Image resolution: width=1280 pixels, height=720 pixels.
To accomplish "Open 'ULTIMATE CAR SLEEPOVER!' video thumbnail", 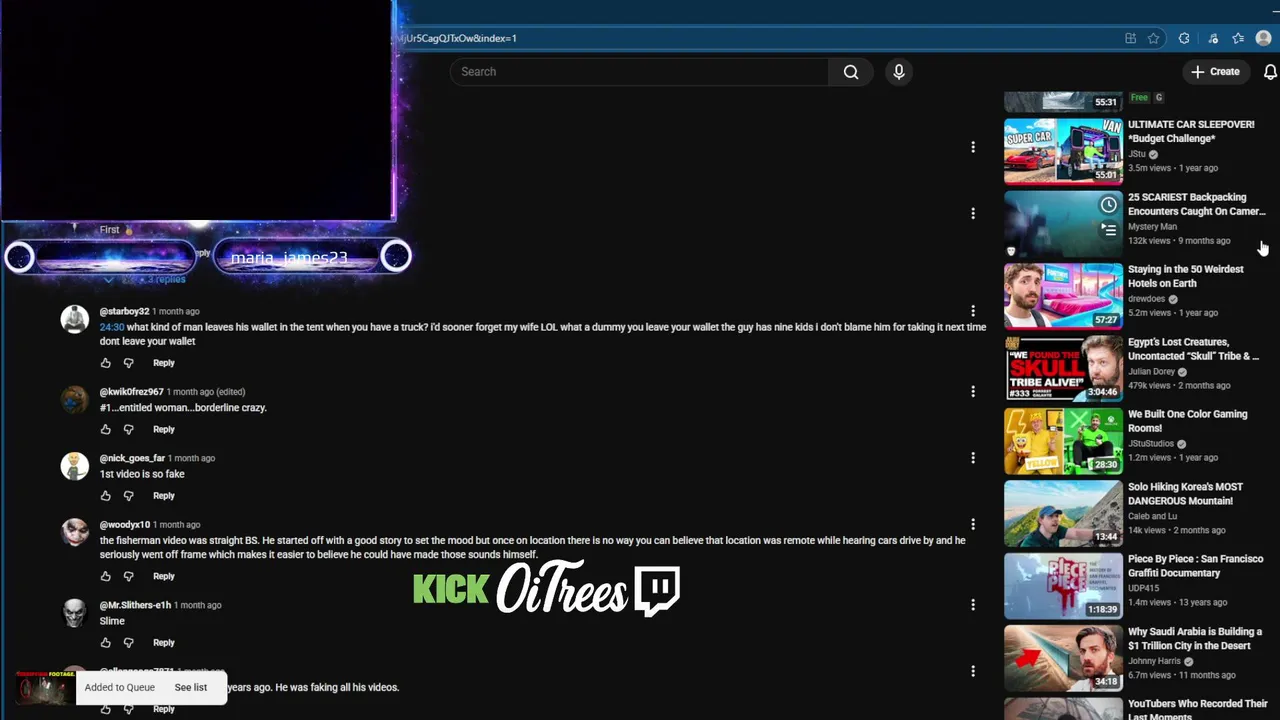I will click(1063, 152).
